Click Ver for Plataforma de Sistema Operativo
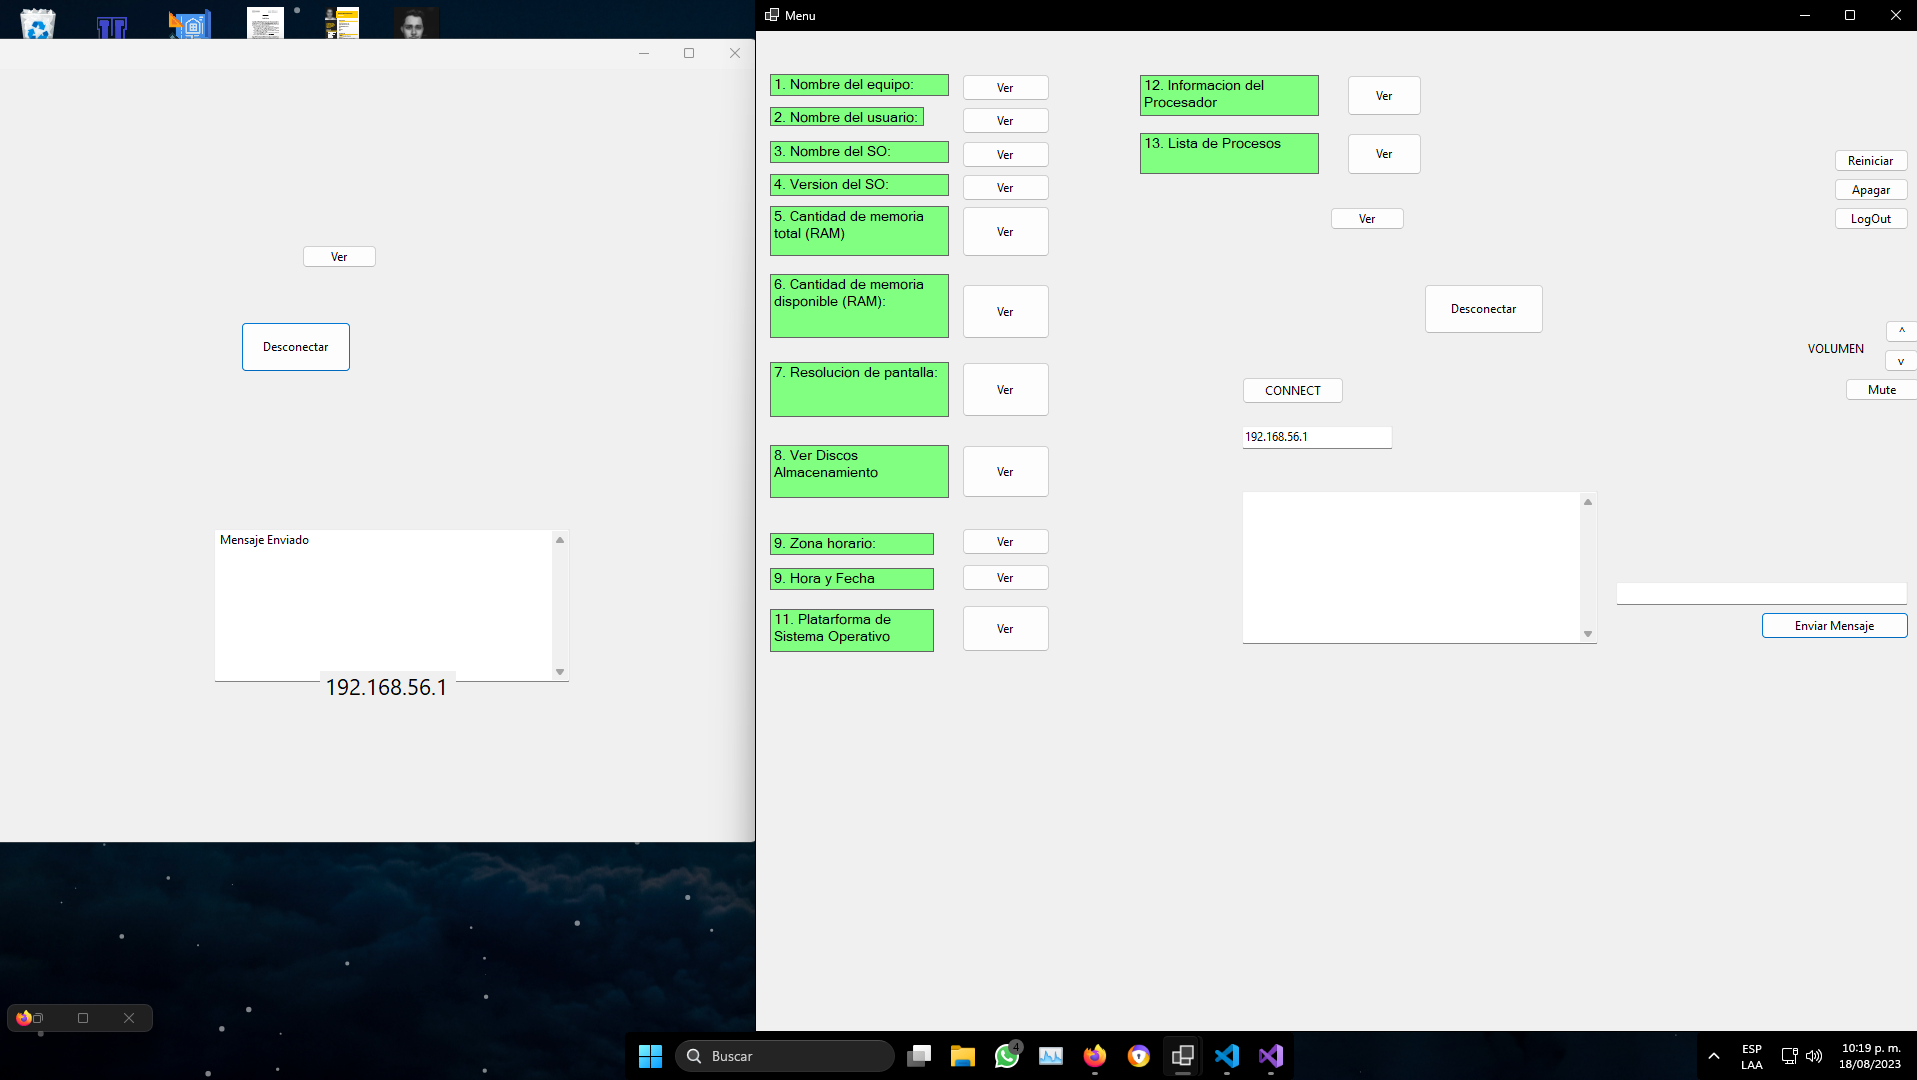1917x1080 pixels. (x=1005, y=629)
